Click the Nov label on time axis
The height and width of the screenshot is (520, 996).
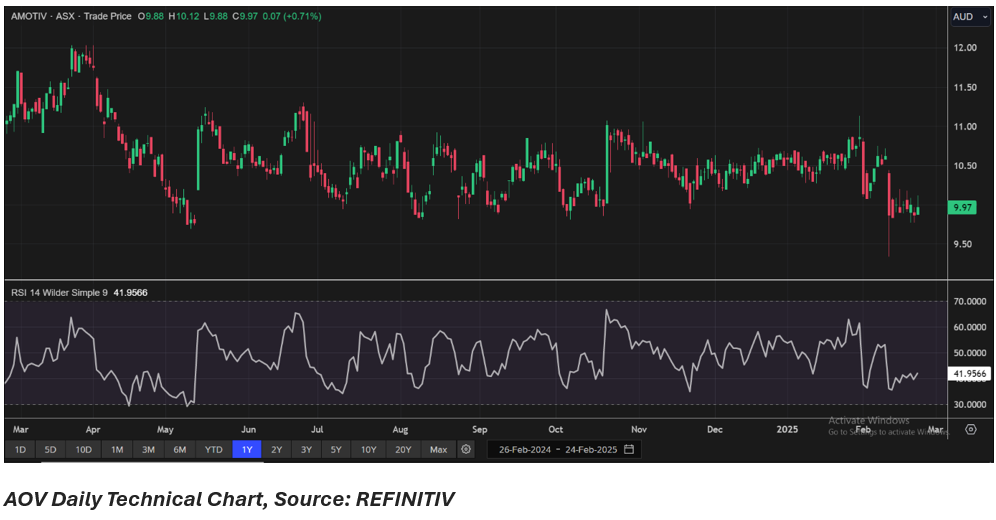pyautogui.click(x=639, y=430)
